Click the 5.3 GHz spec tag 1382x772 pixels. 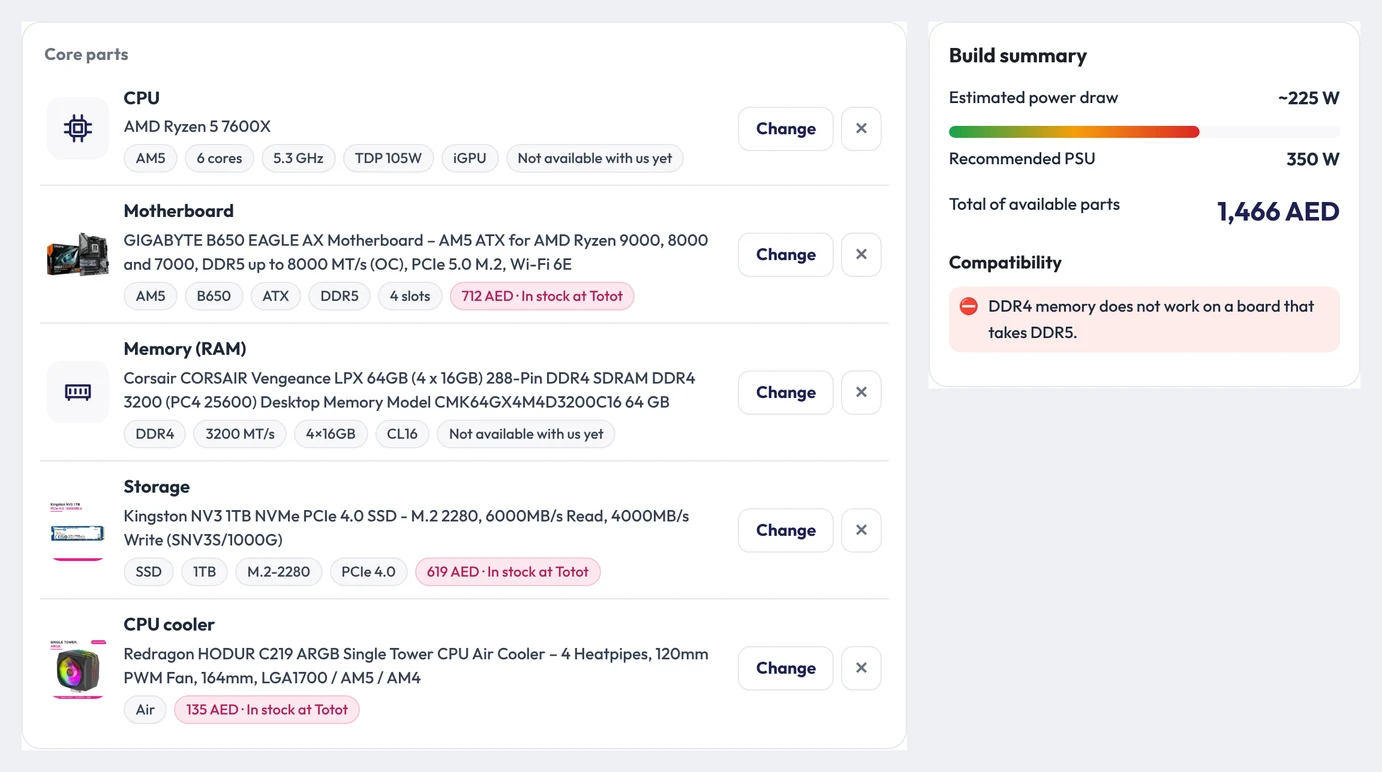click(x=298, y=158)
